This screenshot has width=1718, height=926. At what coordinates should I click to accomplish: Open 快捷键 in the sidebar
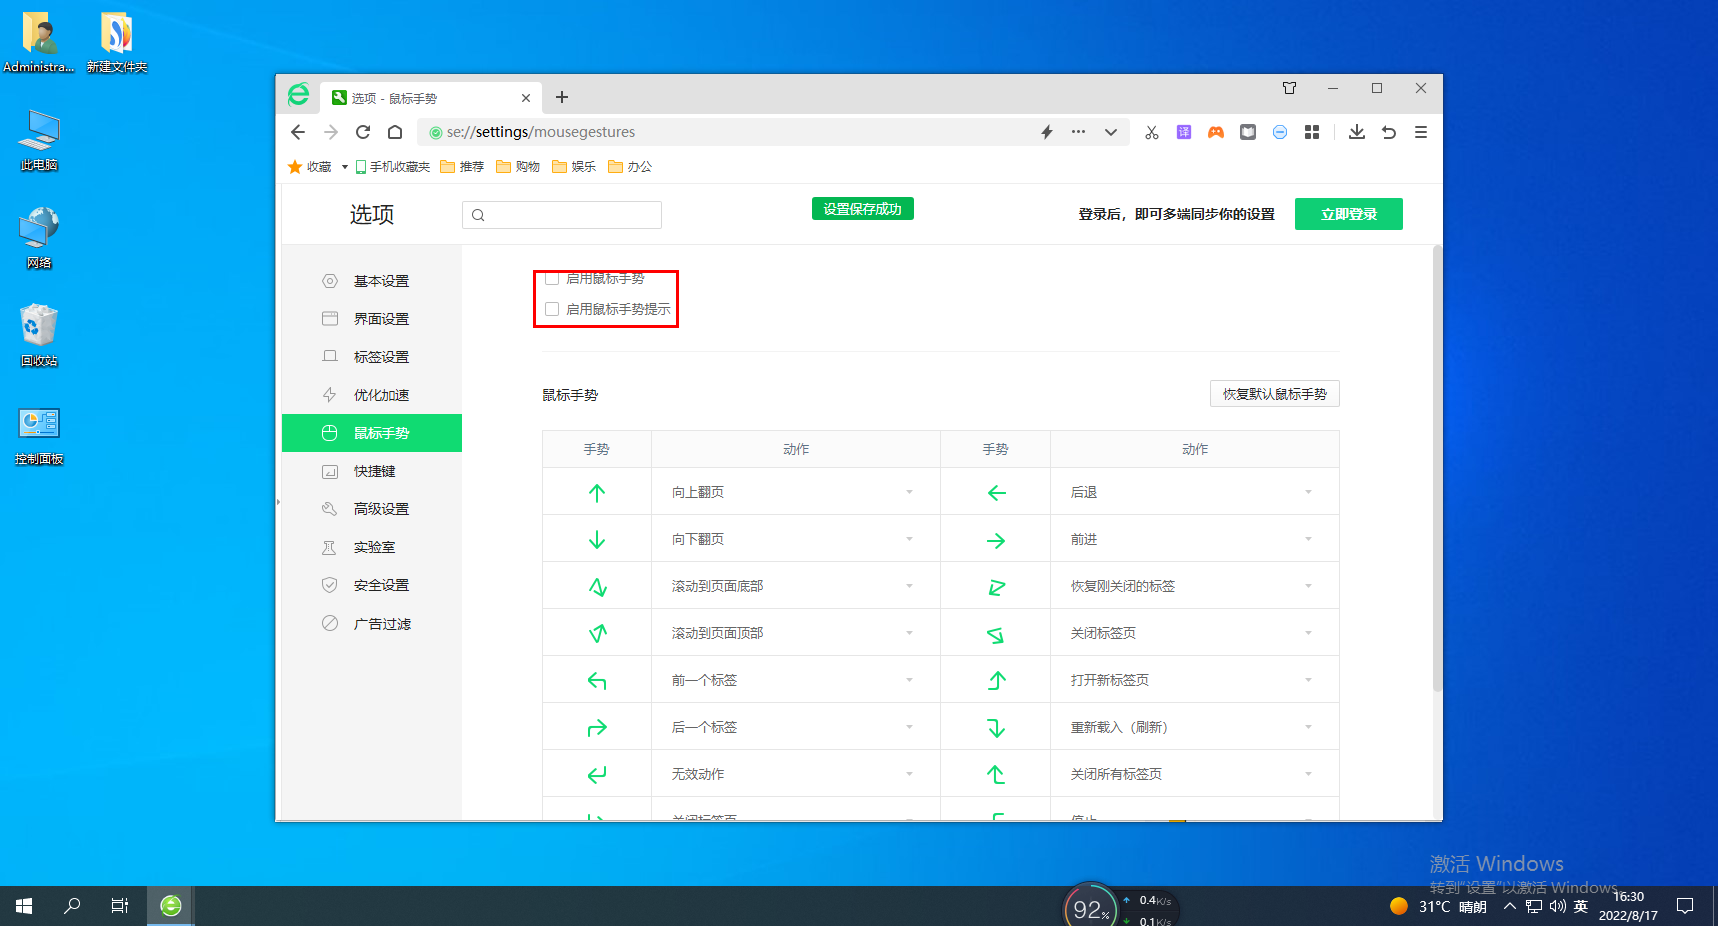point(372,471)
